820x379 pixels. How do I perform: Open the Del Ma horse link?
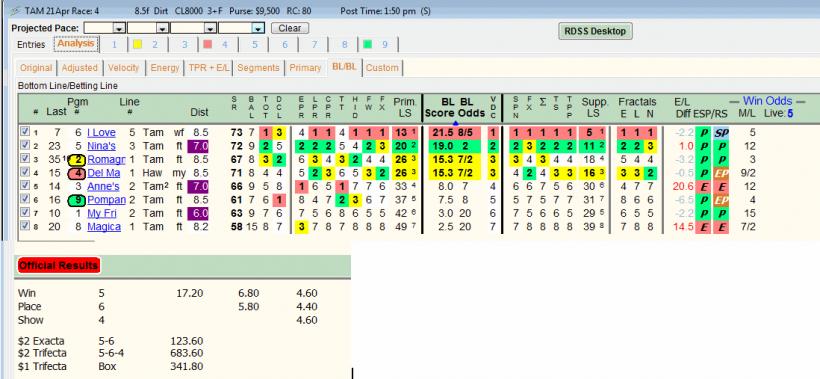[104, 173]
